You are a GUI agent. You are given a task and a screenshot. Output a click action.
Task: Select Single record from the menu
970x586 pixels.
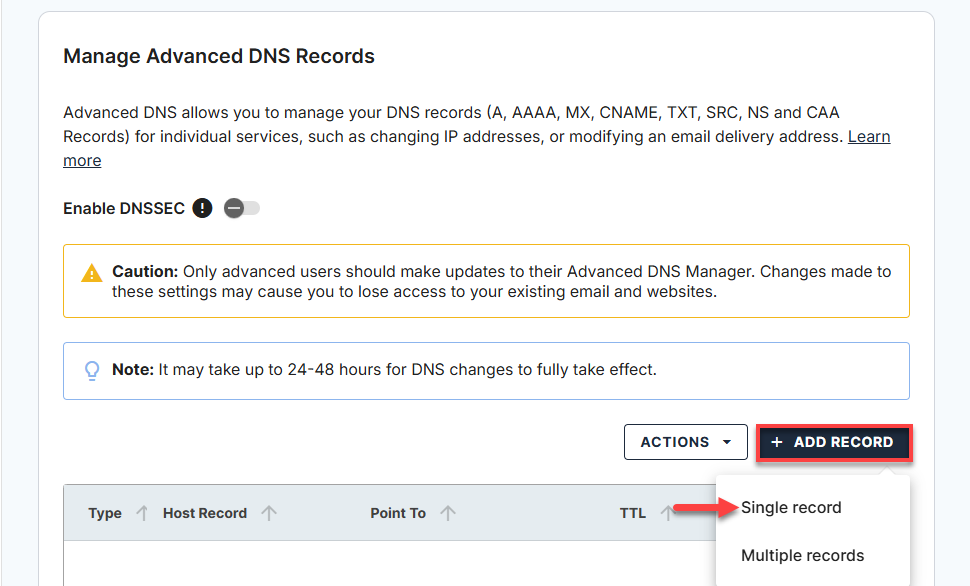[791, 507]
